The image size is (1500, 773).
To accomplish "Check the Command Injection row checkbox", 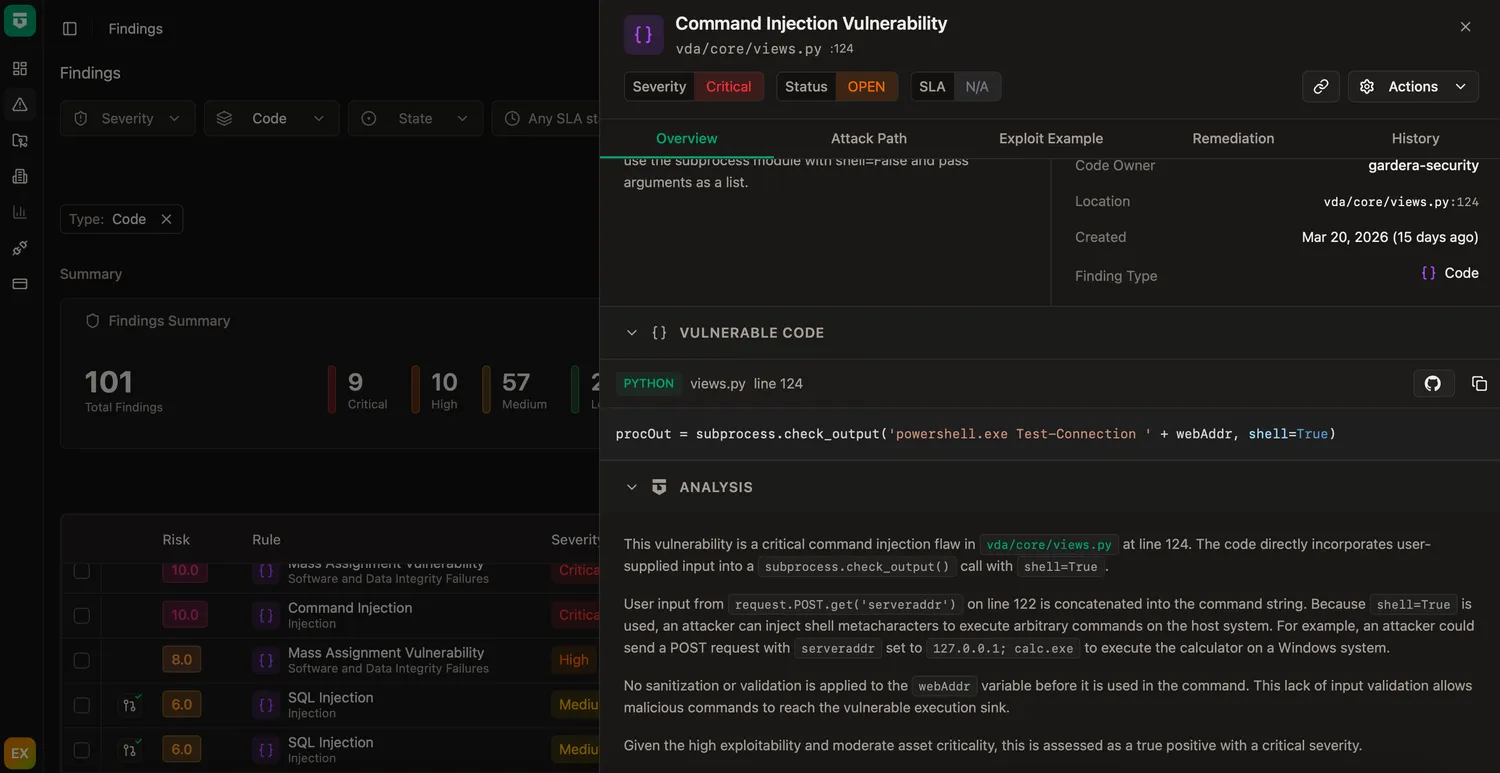I will tap(82, 616).
